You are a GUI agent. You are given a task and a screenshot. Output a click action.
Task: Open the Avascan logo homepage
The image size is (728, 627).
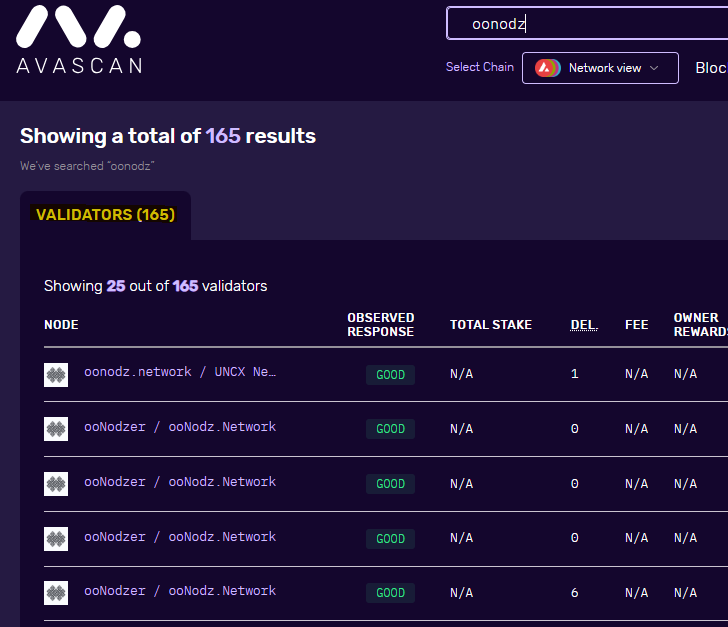[x=79, y=39]
